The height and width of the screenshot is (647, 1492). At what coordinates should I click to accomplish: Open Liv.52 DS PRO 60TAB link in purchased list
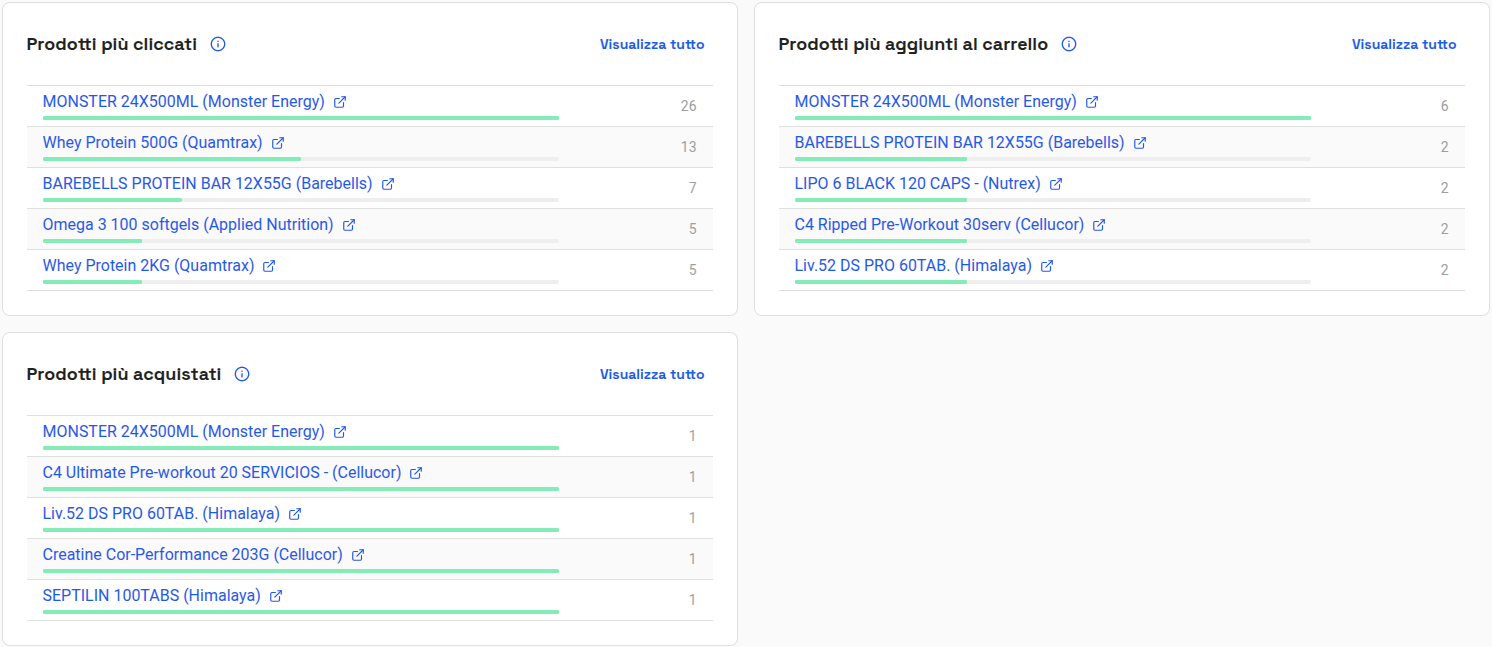(161, 513)
